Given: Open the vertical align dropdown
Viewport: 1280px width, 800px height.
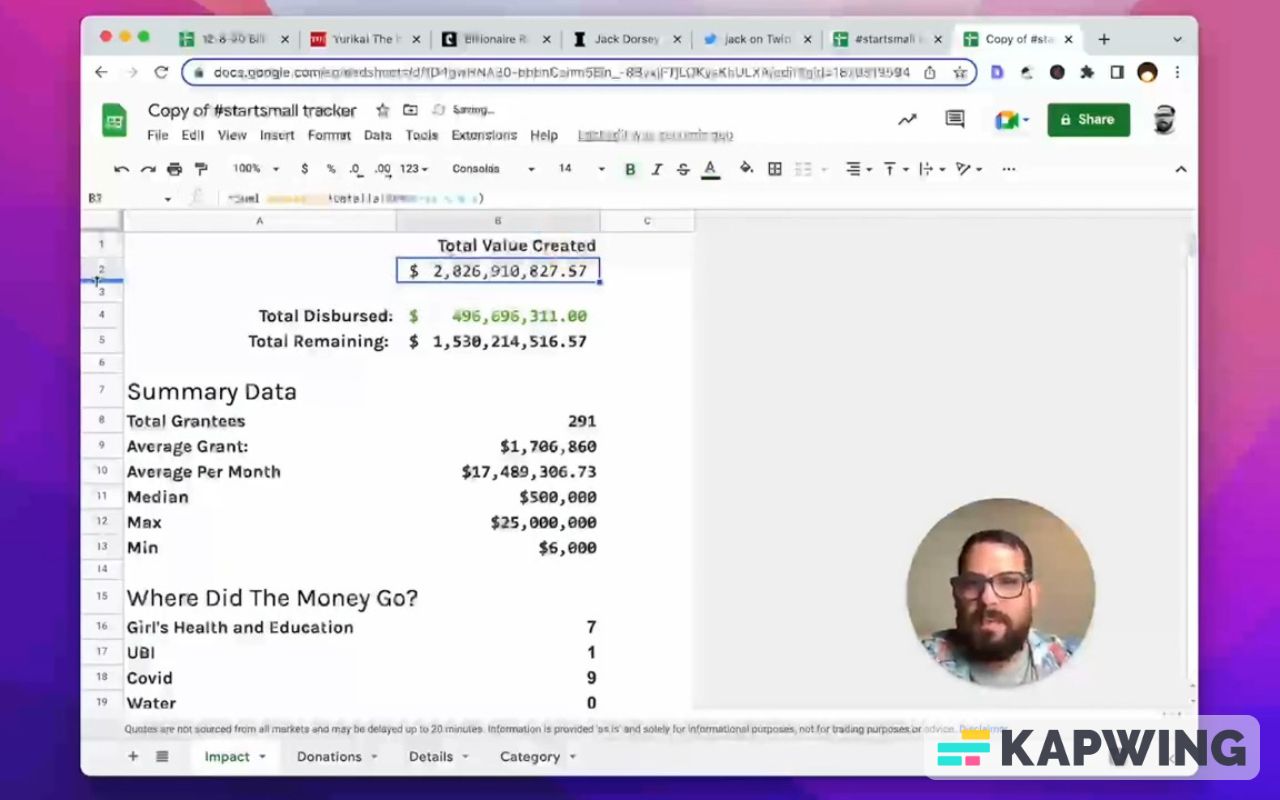Looking at the screenshot, I should (895, 169).
